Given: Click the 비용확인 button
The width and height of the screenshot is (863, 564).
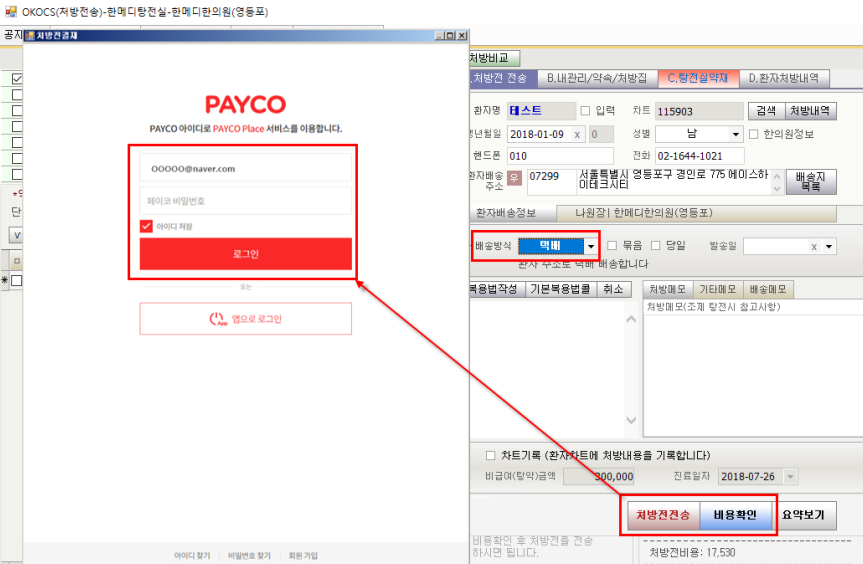Looking at the screenshot, I should (735, 515).
